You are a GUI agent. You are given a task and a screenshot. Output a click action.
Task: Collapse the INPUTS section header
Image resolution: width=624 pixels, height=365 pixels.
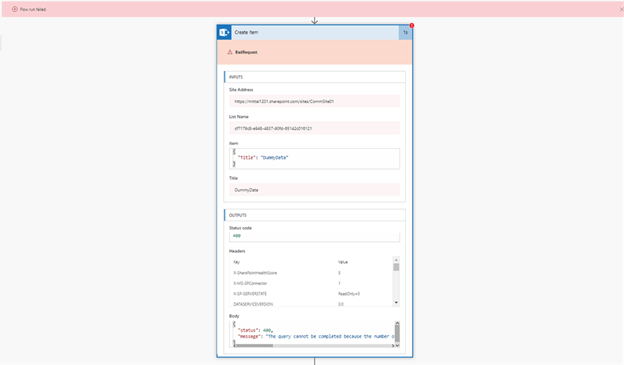pos(314,77)
